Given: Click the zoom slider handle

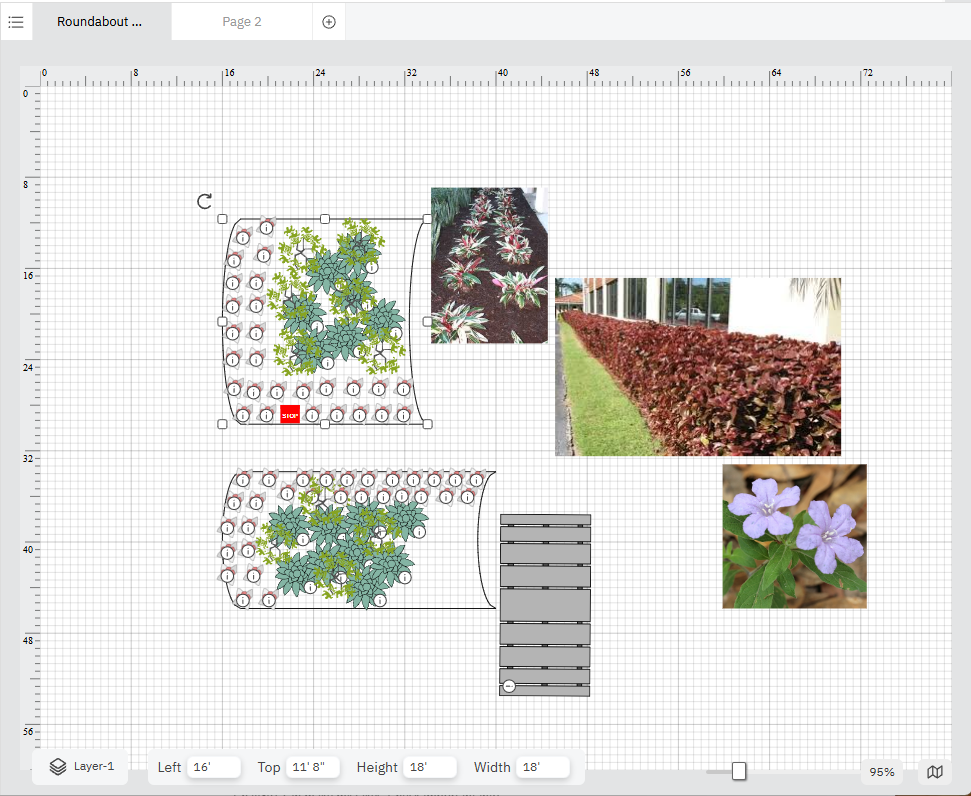Looking at the screenshot, I should (738, 771).
